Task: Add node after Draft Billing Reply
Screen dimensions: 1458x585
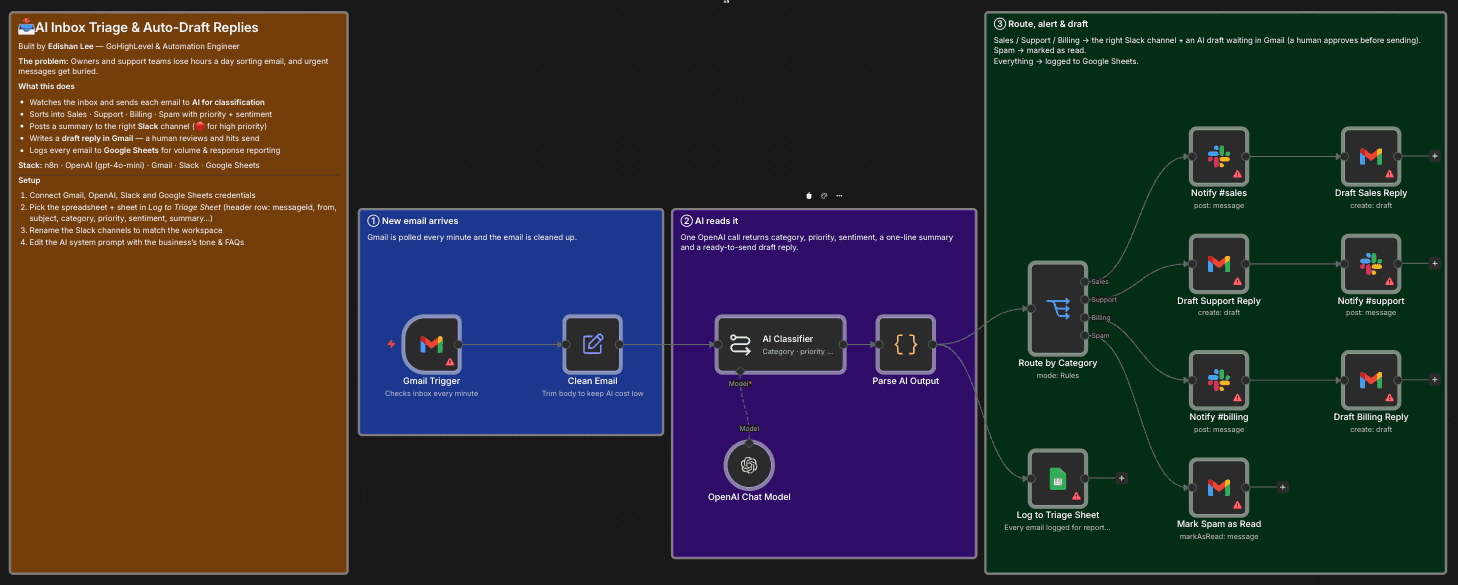Action: tap(1435, 380)
